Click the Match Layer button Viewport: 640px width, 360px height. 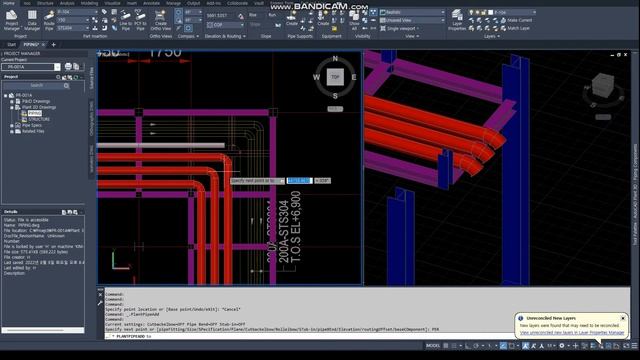pyautogui.click(x=515, y=28)
